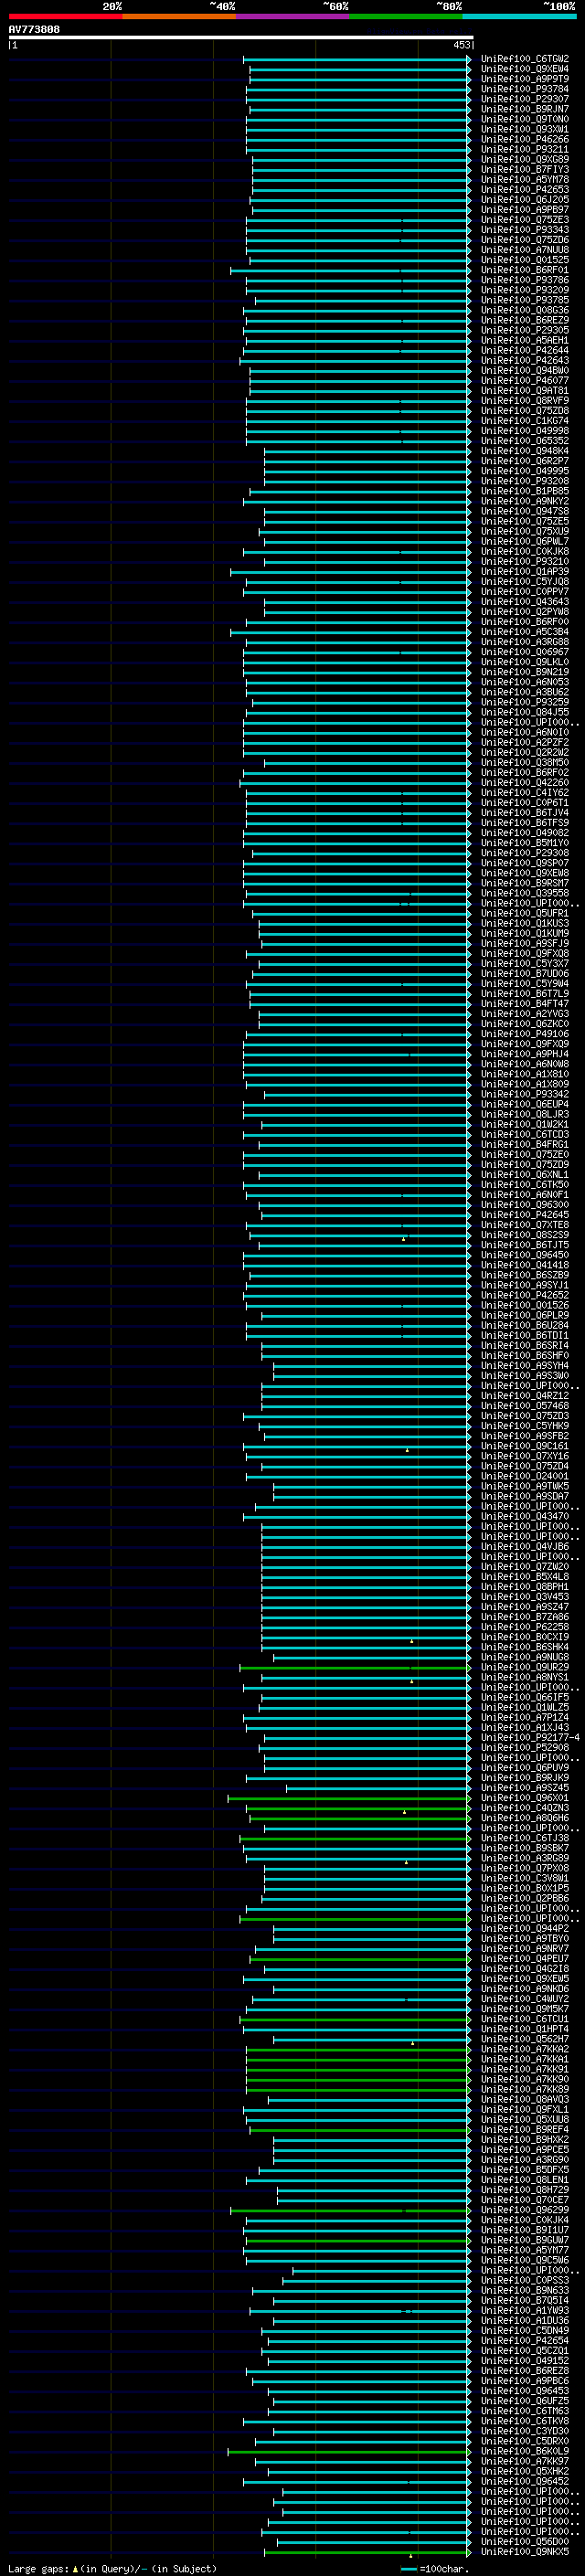Viewport: 585px width, 2576px height.
Task: Open hit UniRef100_B9GUW7
Action: click(525, 2240)
